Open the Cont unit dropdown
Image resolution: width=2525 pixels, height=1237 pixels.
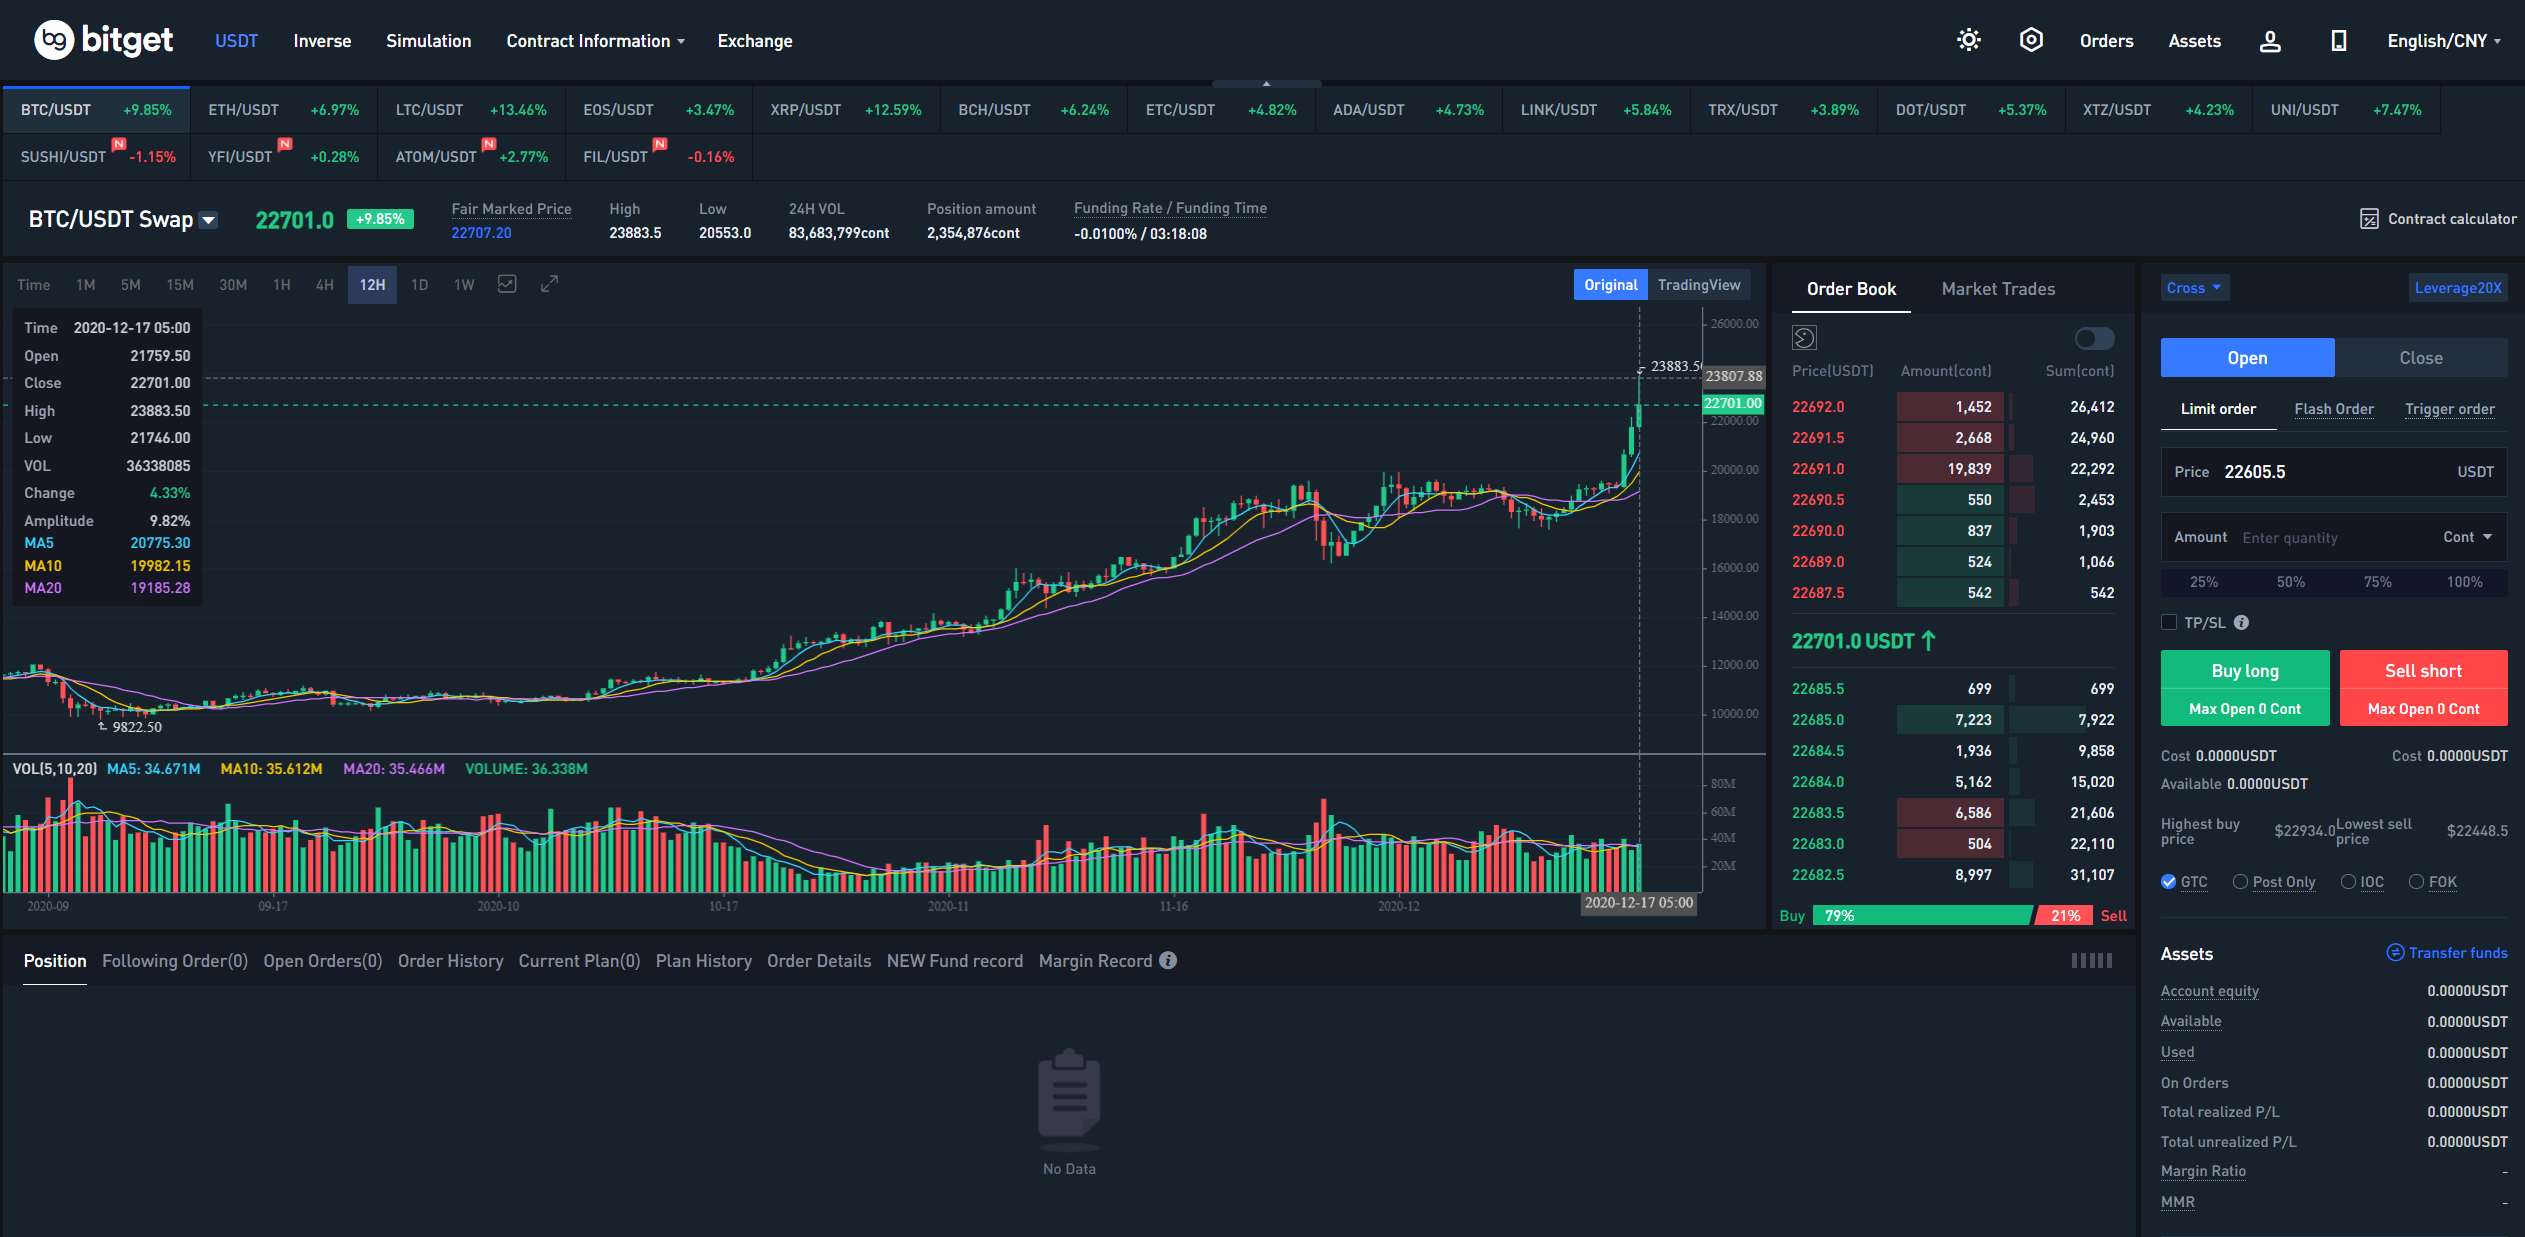coord(2467,537)
